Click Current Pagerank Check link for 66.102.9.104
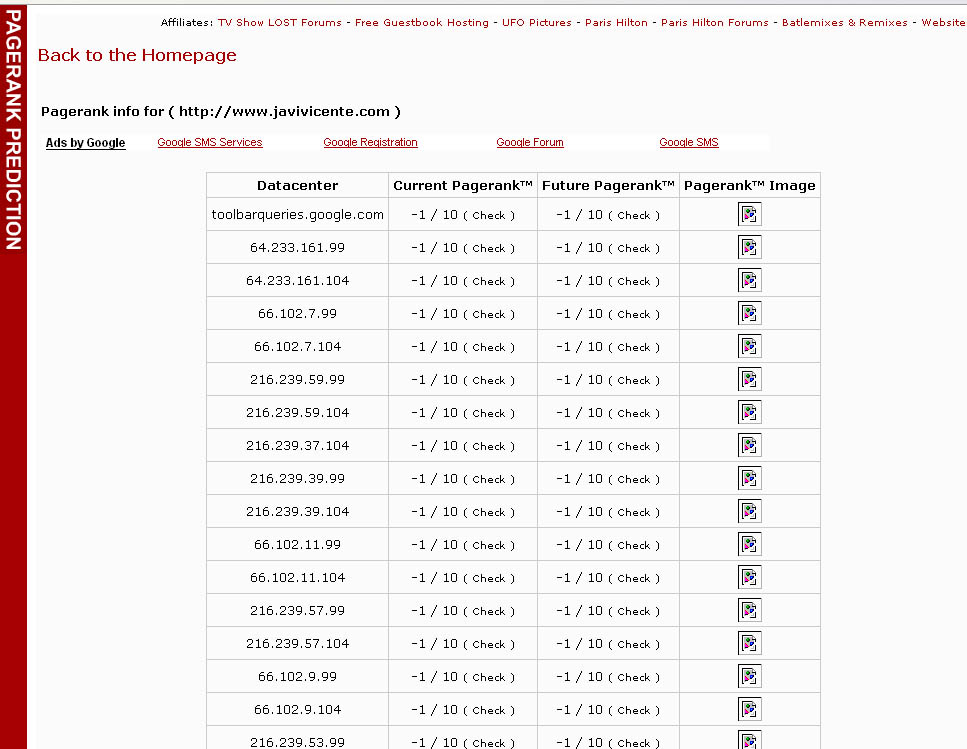The image size is (967, 749). [488, 710]
